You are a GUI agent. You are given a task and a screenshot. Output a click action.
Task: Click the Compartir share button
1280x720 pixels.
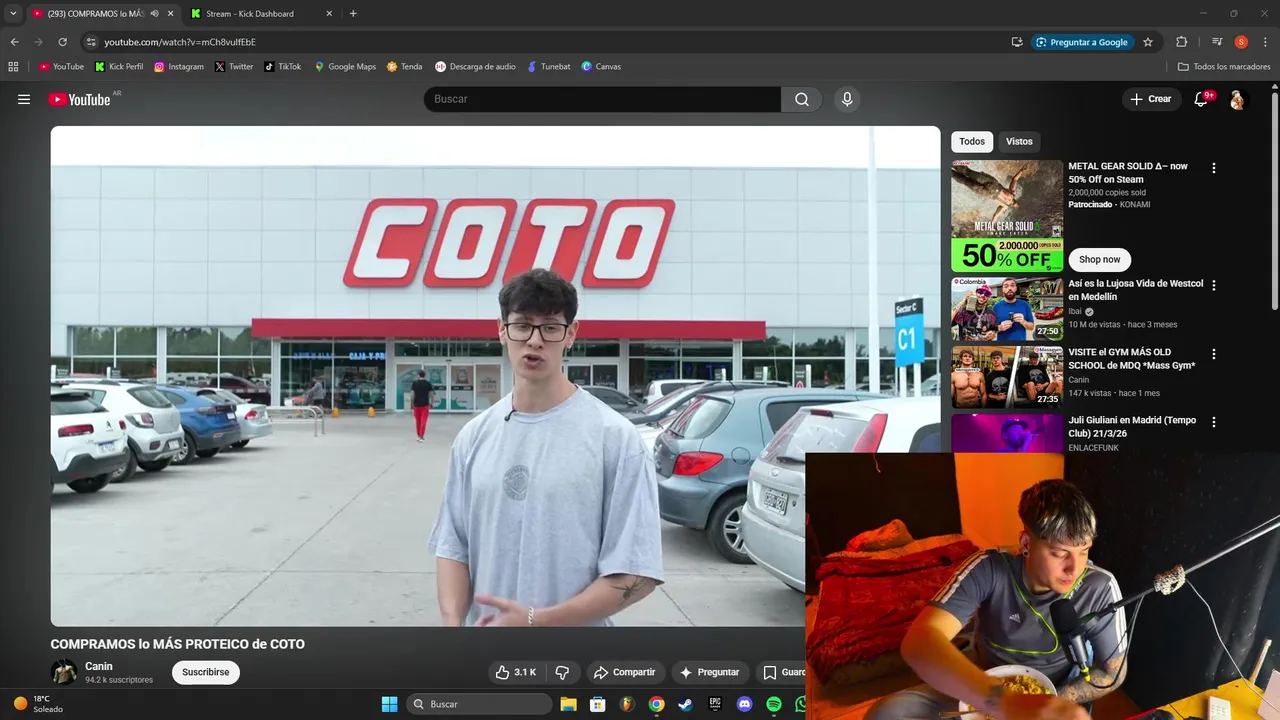tap(624, 672)
